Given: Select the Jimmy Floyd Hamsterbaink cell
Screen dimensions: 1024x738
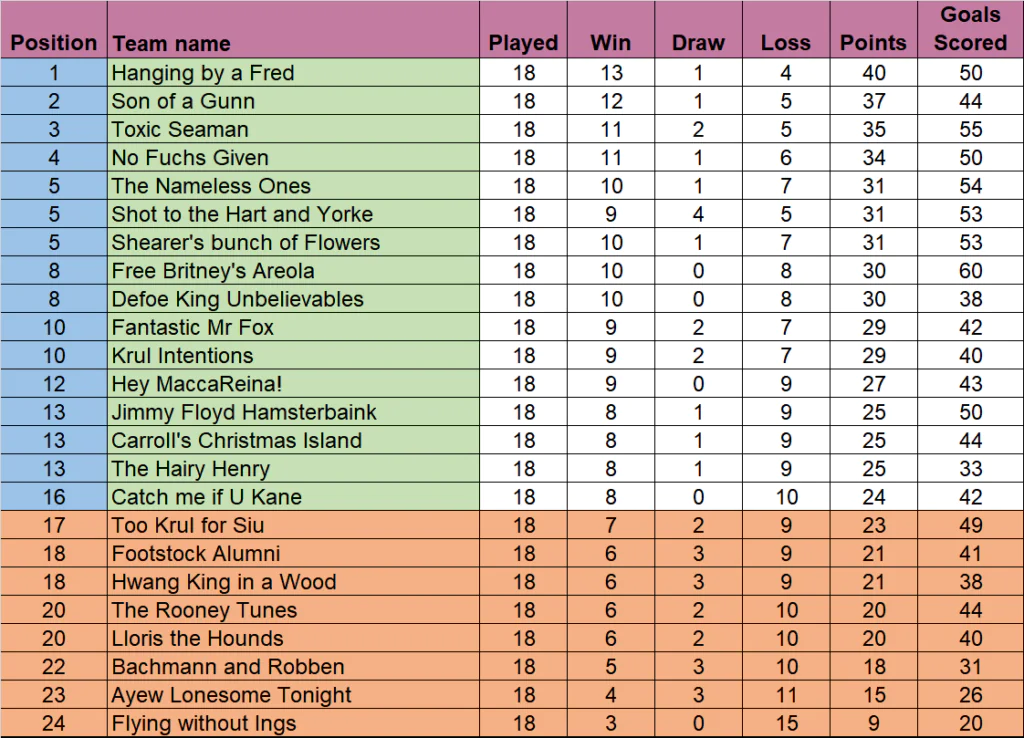Looking at the screenshot, I should [x=293, y=412].
